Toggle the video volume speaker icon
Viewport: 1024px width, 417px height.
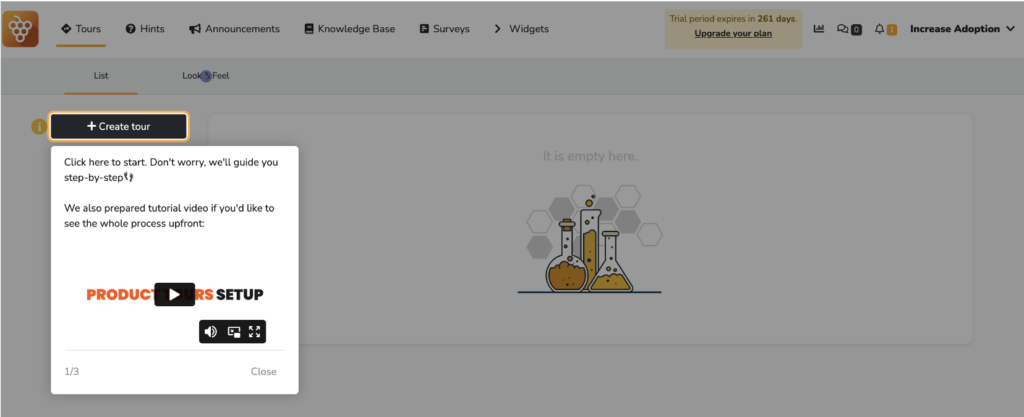coord(210,332)
